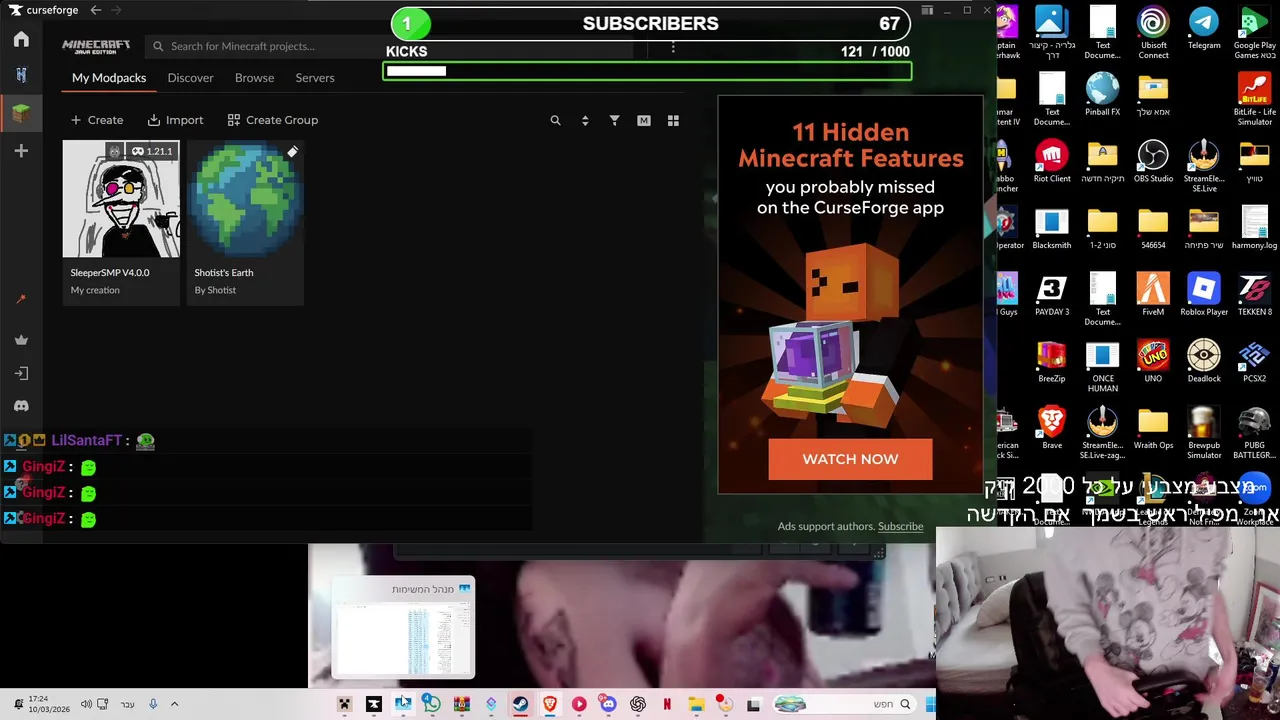This screenshot has width=1280, height=720.
Task: Open the TEKKEN 8 desktop icon
Action: (x=1254, y=295)
